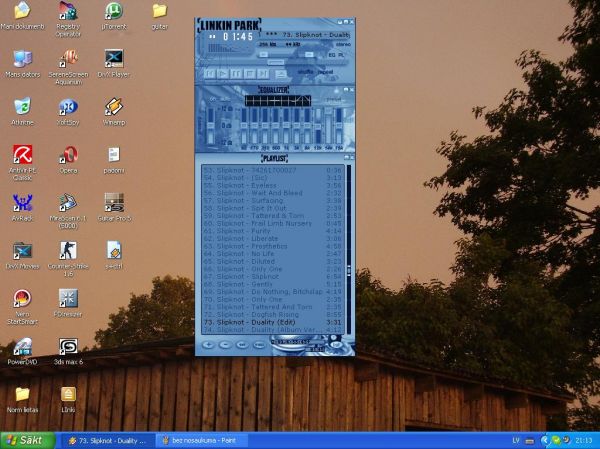The width and height of the screenshot is (600, 449).
Task: Open the guitar folder icon
Action: [x=160, y=16]
